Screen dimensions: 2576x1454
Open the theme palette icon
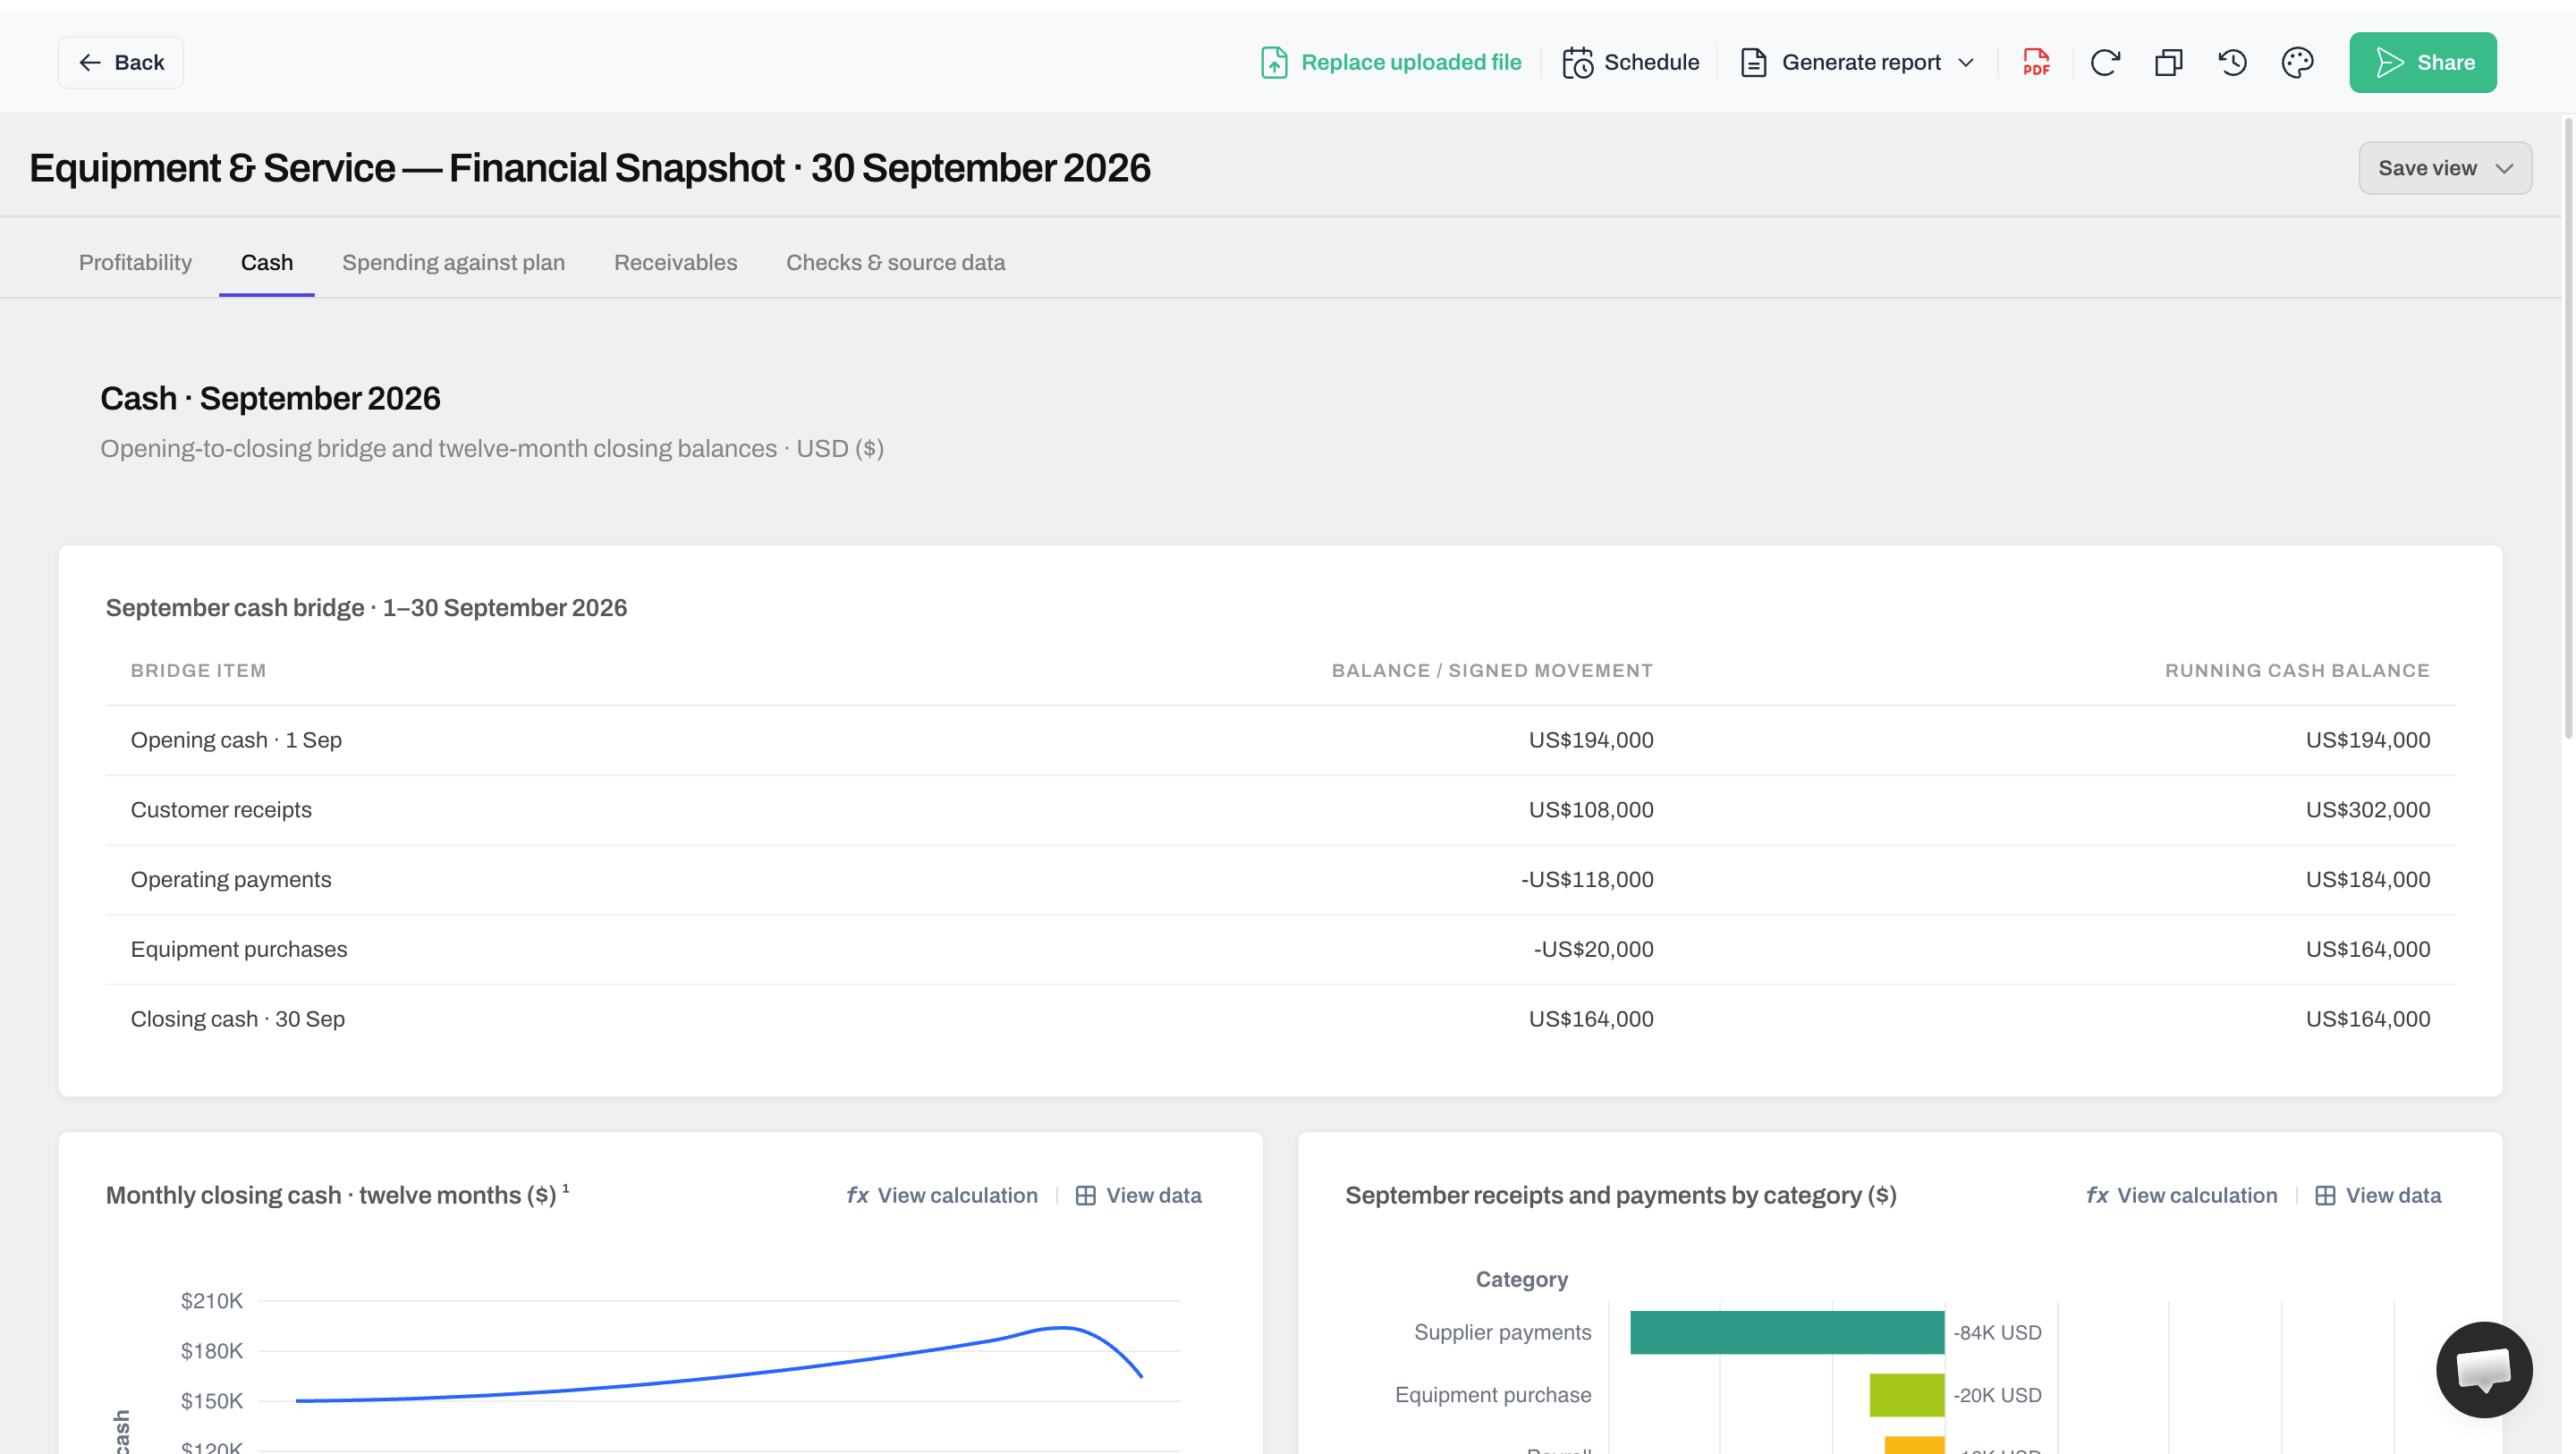pos(2297,62)
